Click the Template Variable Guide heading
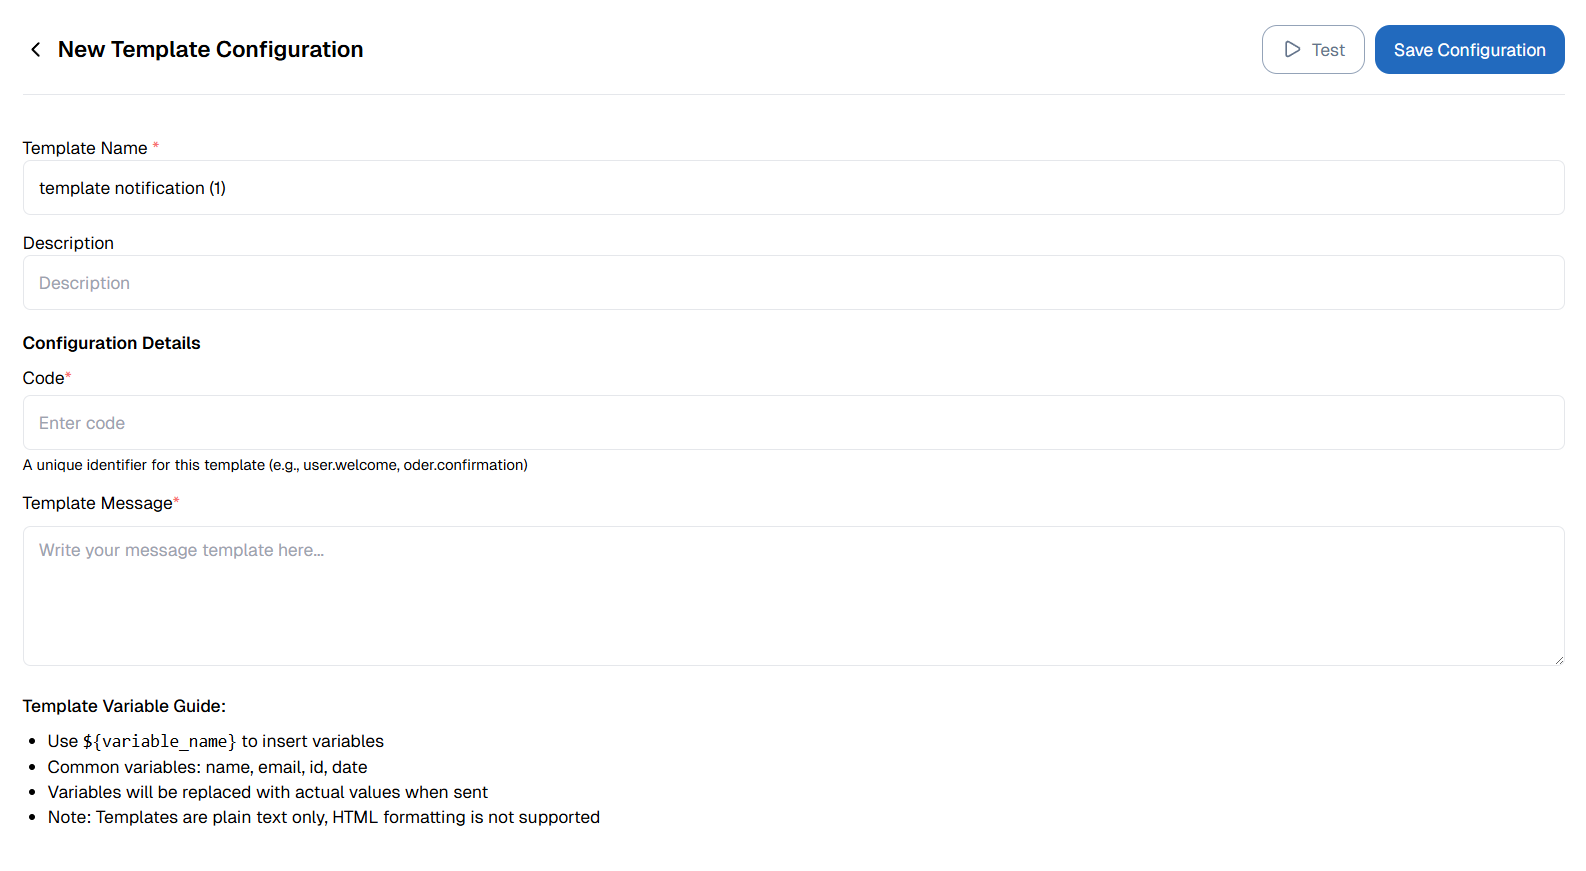The height and width of the screenshot is (871, 1586). click(x=124, y=706)
